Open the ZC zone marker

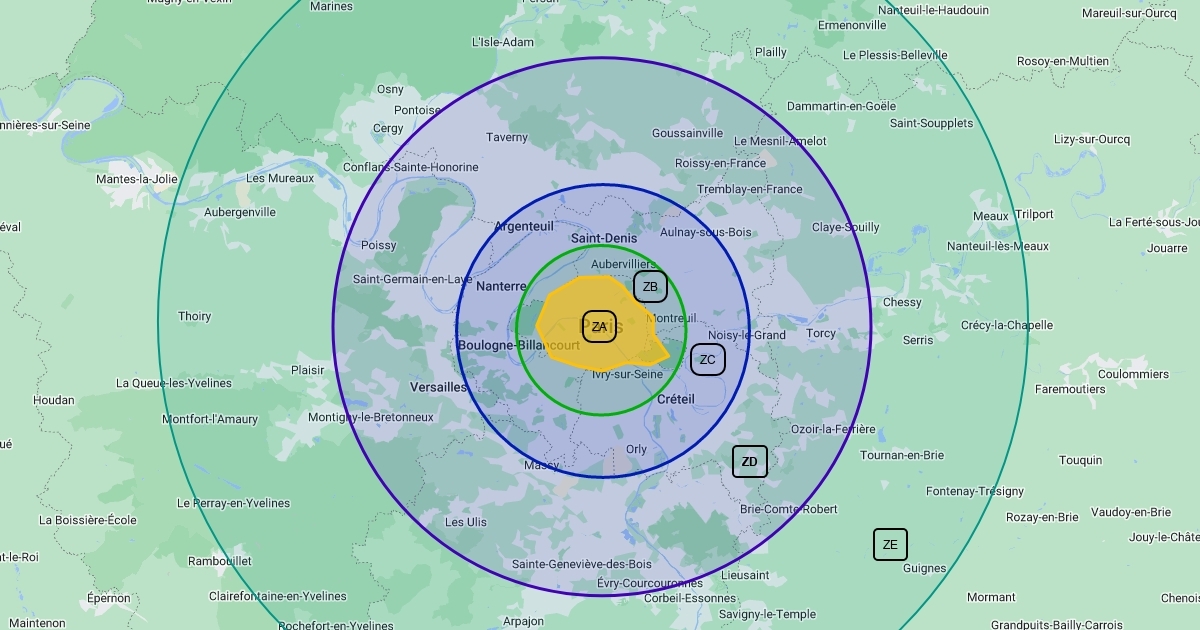[x=707, y=360]
